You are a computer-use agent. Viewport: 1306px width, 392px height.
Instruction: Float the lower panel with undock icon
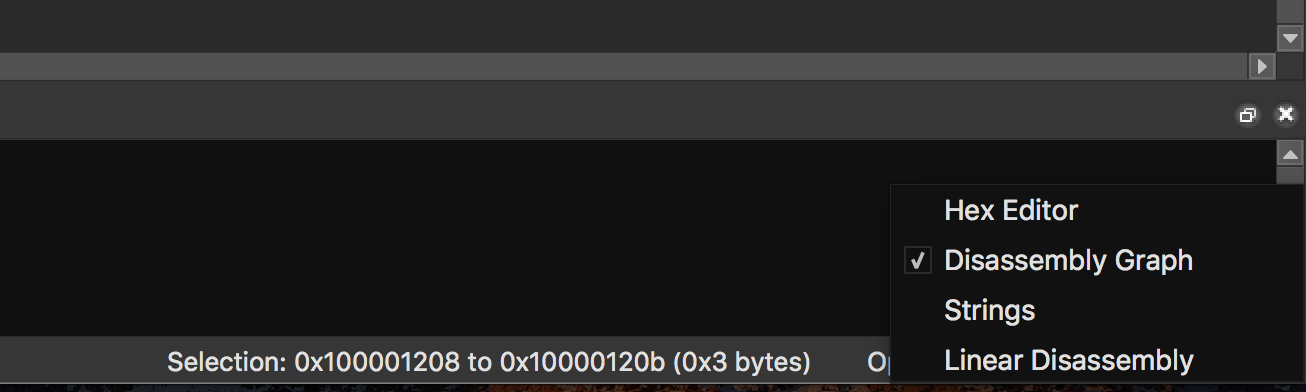1247,115
